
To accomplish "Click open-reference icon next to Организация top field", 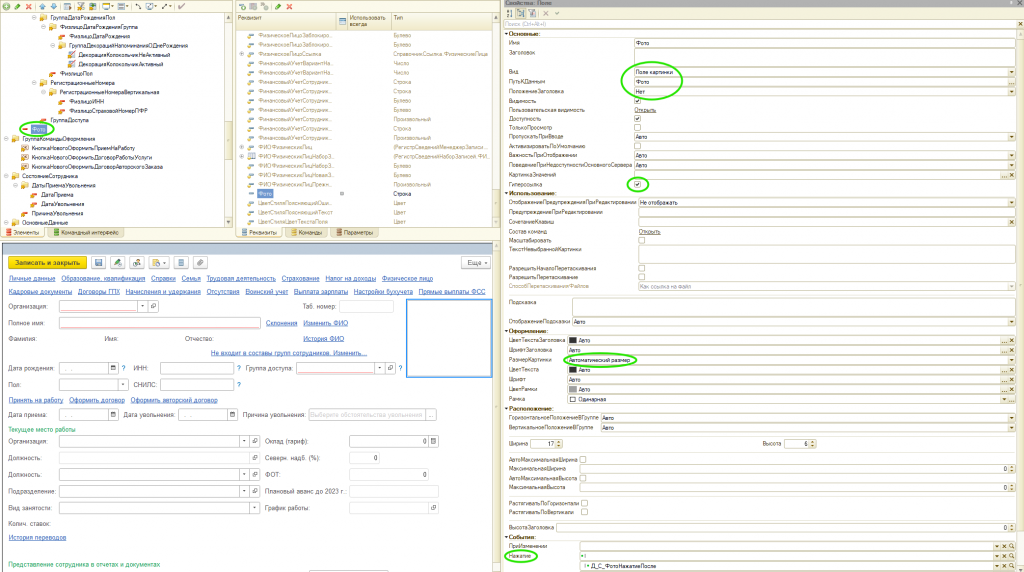I will tap(153, 306).
